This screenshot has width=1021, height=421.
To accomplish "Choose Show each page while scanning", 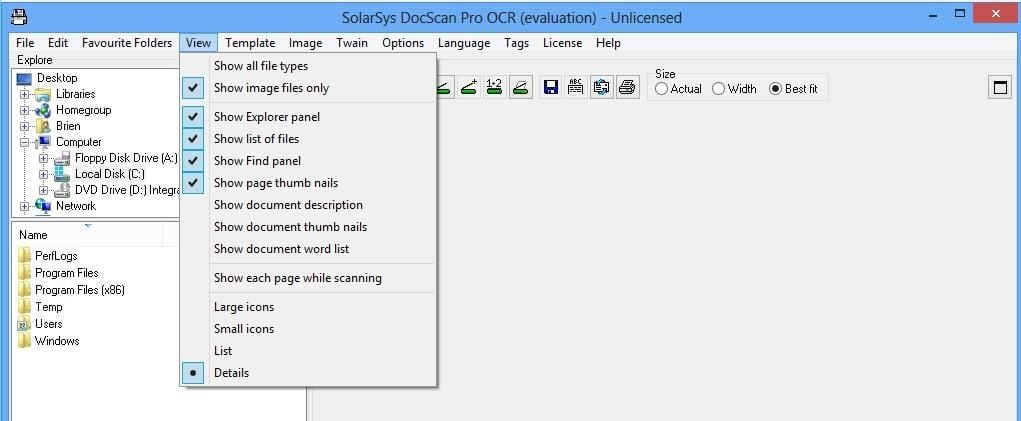I will [307, 278].
